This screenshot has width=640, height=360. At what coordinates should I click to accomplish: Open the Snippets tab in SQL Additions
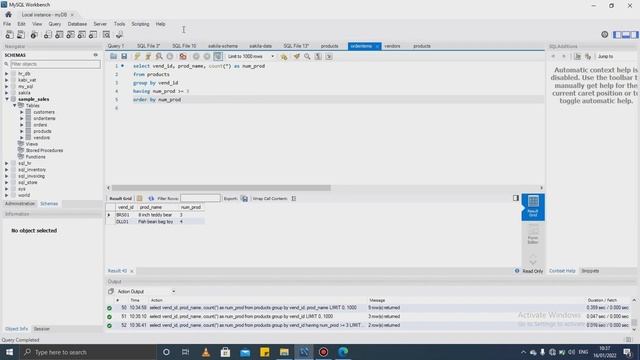click(x=590, y=271)
